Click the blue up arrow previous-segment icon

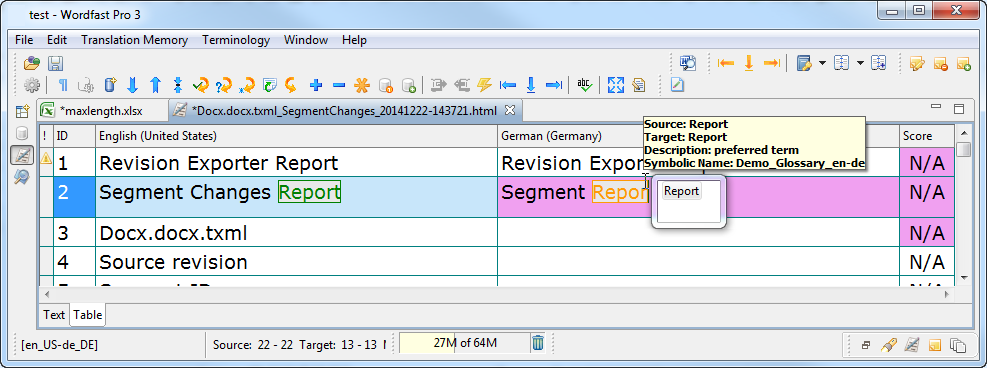click(x=155, y=85)
